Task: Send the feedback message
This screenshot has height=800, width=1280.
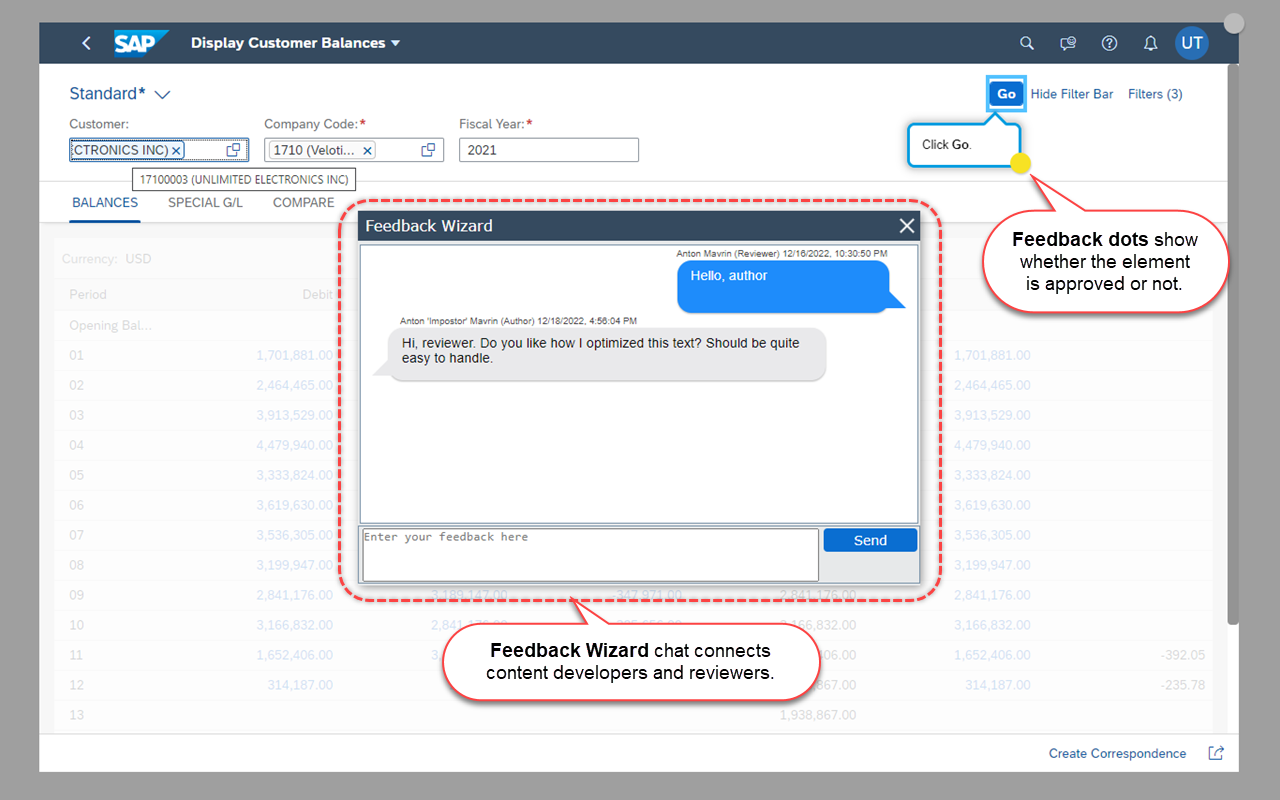Action: [x=870, y=539]
